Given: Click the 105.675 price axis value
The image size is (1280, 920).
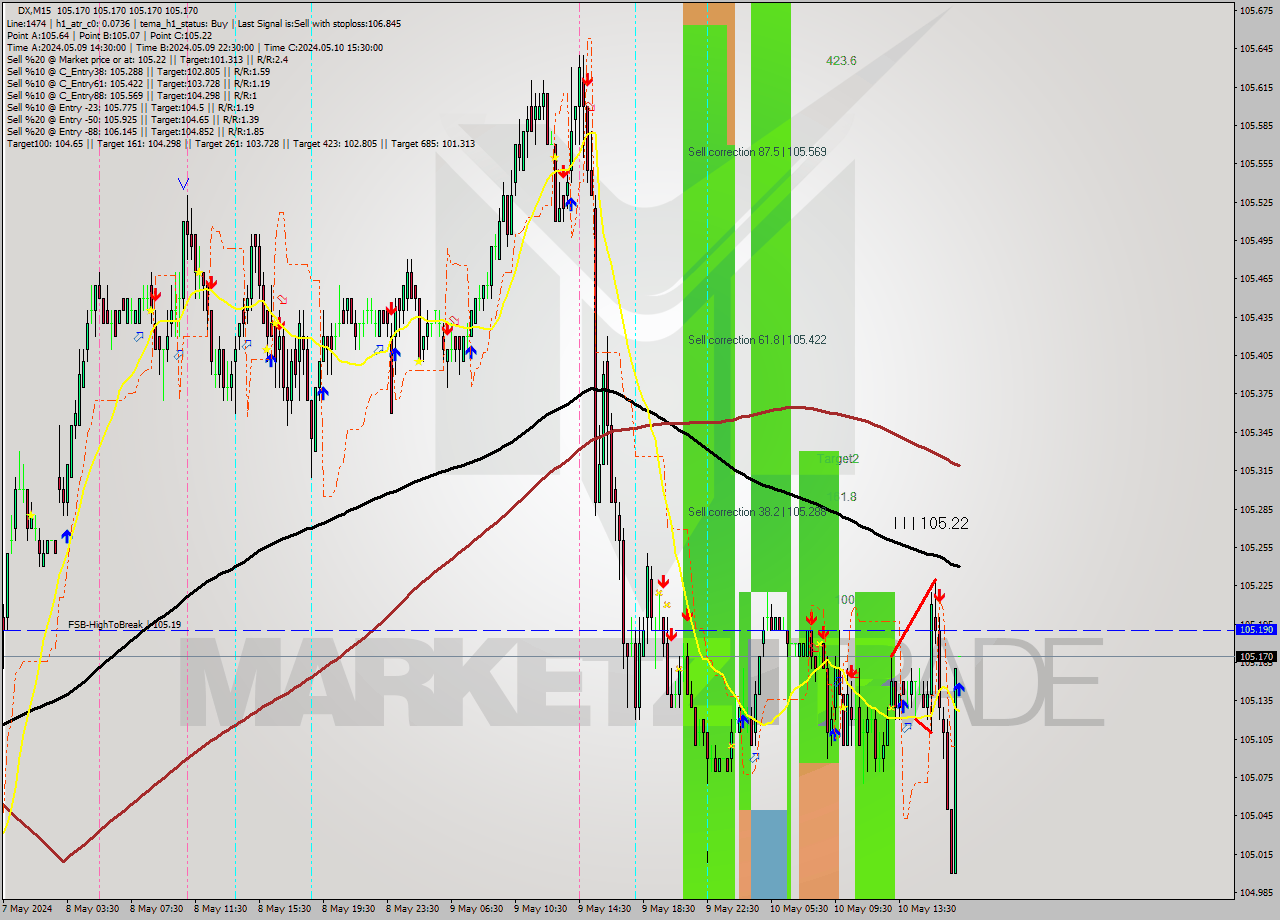Looking at the screenshot, I should (x=1256, y=10).
